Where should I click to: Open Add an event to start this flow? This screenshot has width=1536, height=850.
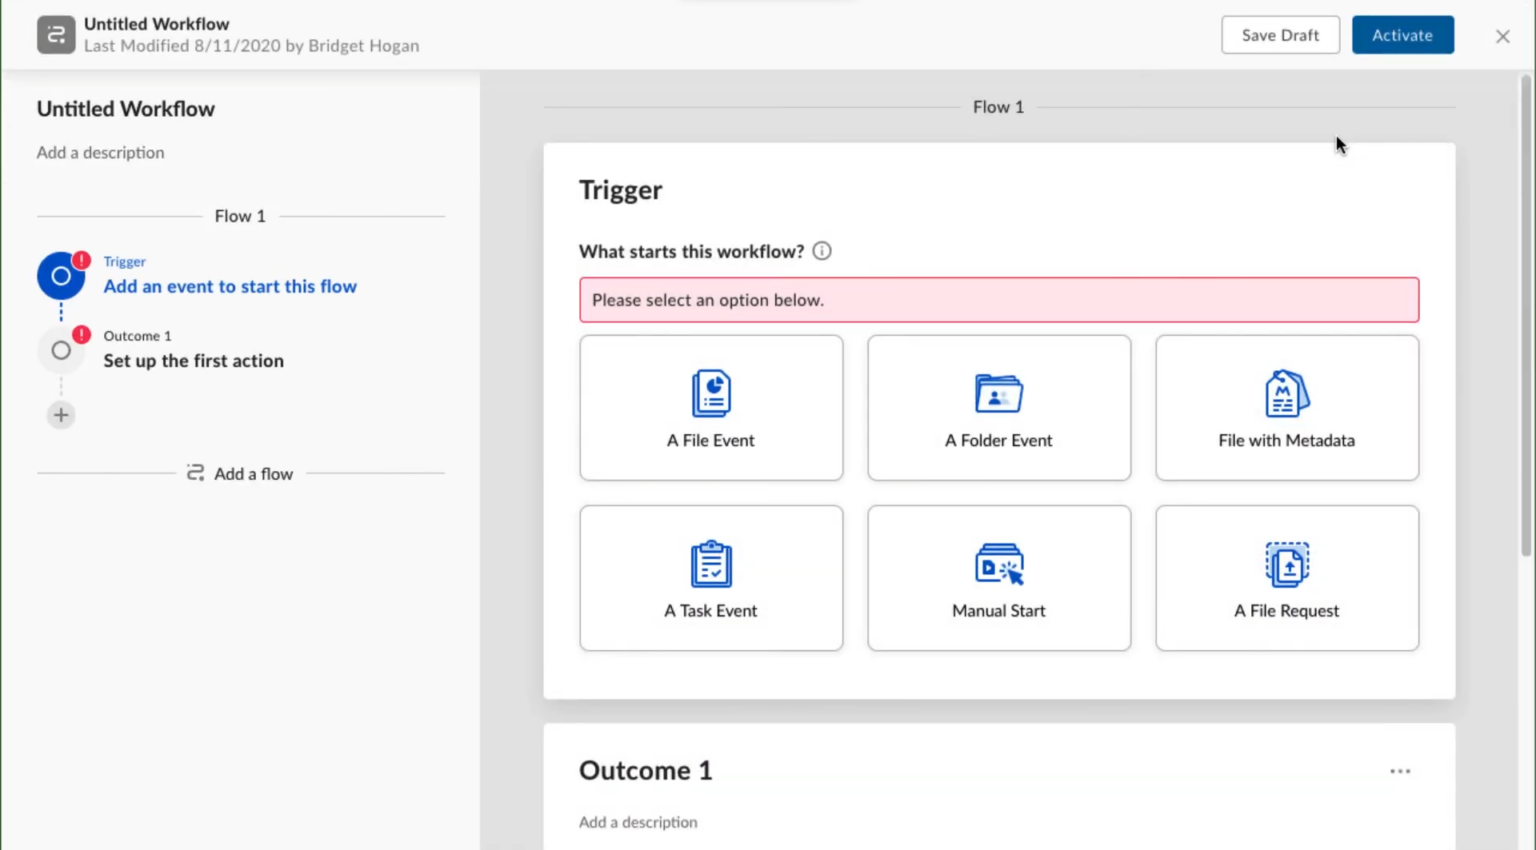click(229, 287)
